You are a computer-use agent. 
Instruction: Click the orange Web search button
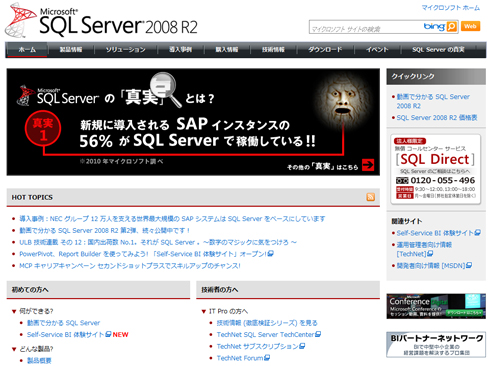coord(470,26)
